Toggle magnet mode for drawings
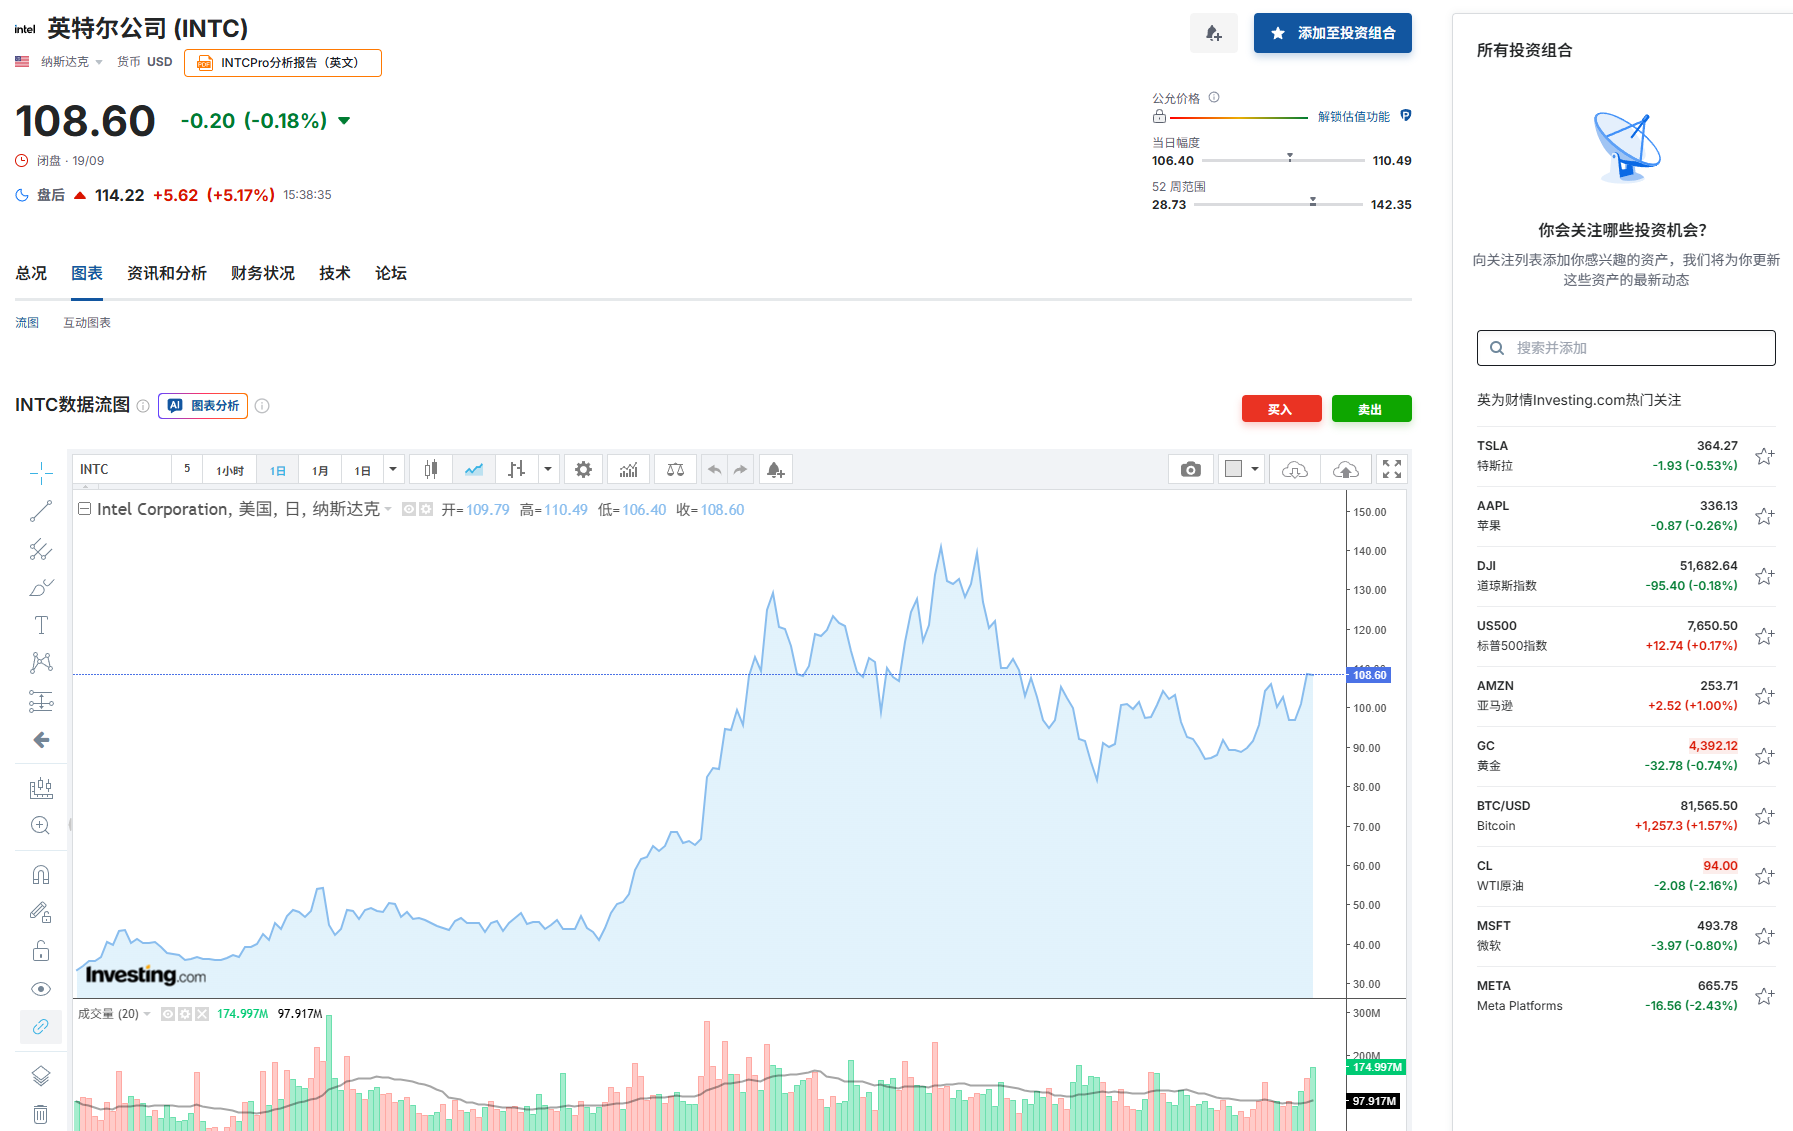This screenshot has height=1131, width=1793. point(41,875)
